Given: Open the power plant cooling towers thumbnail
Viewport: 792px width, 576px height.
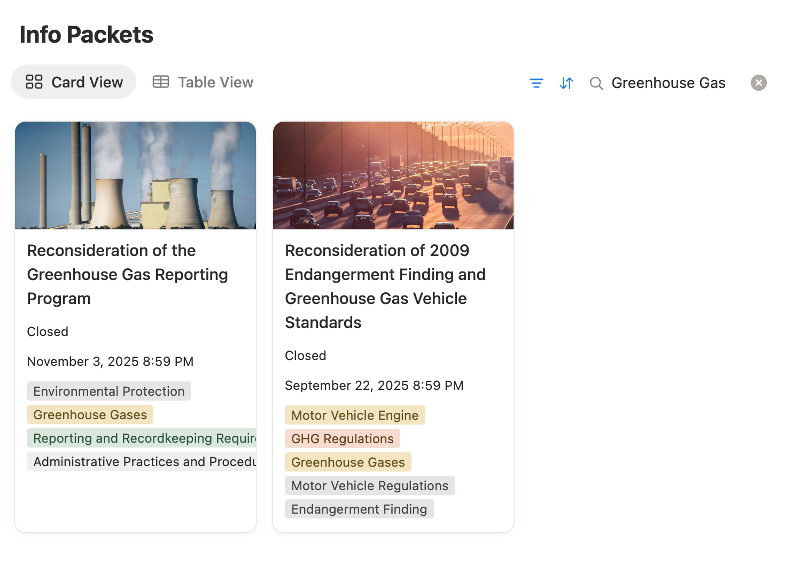Looking at the screenshot, I should point(135,176).
